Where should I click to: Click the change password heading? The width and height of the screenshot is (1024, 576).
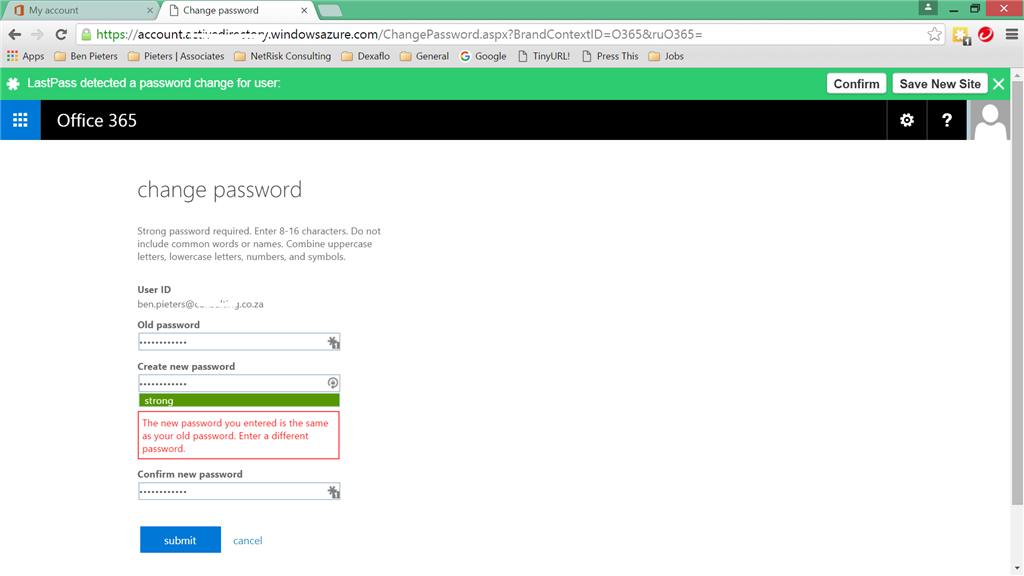pos(219,190)
